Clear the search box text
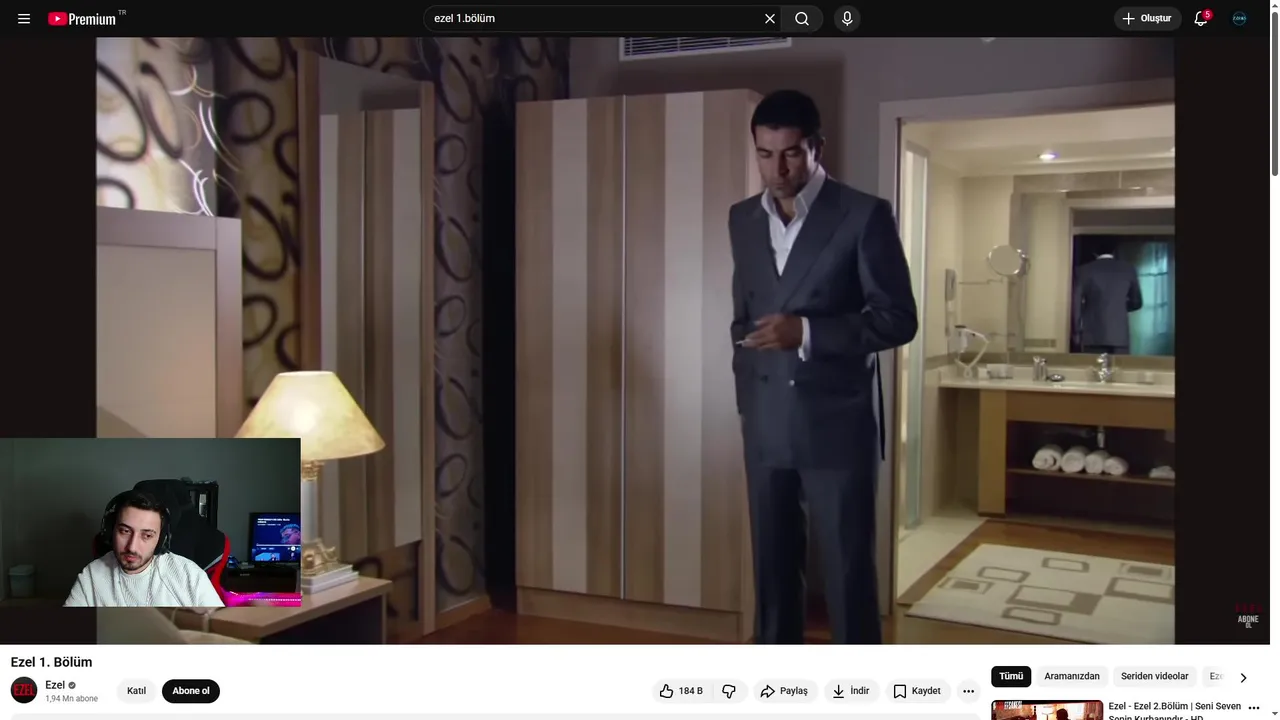 coord(770,19)
